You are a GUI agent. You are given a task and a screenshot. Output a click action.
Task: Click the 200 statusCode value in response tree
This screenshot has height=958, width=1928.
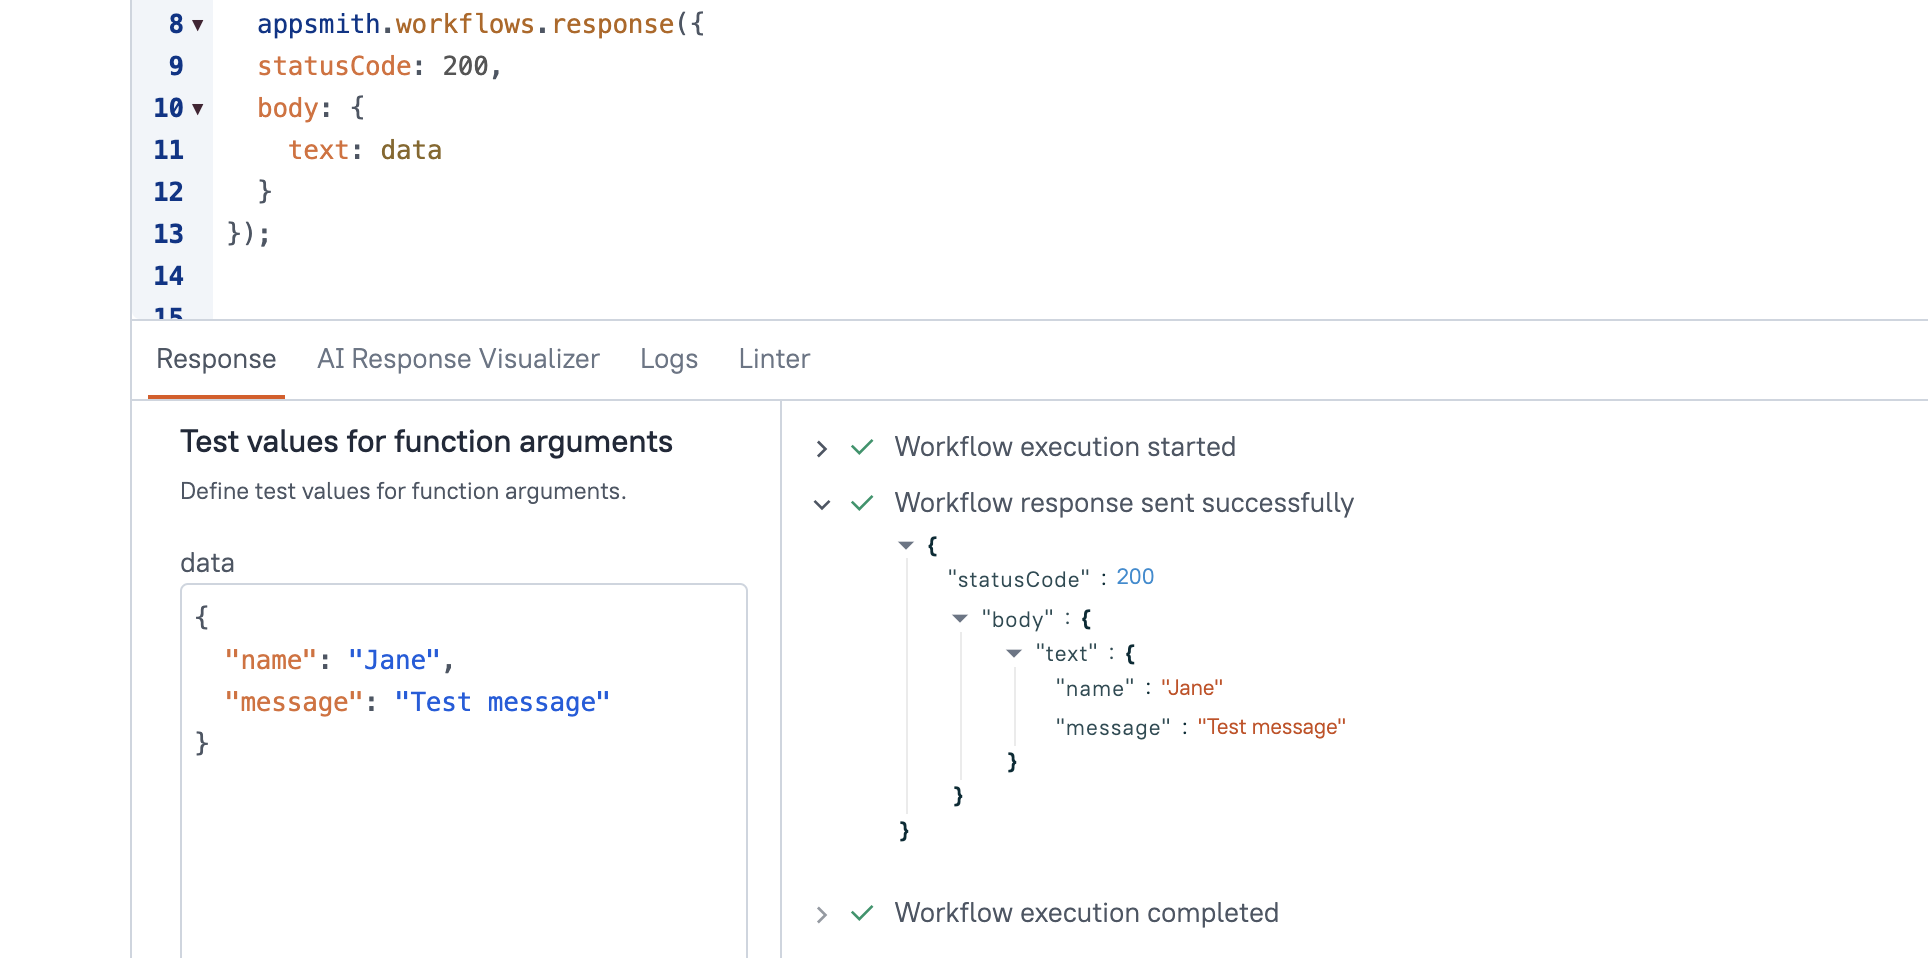point(1134,577)
